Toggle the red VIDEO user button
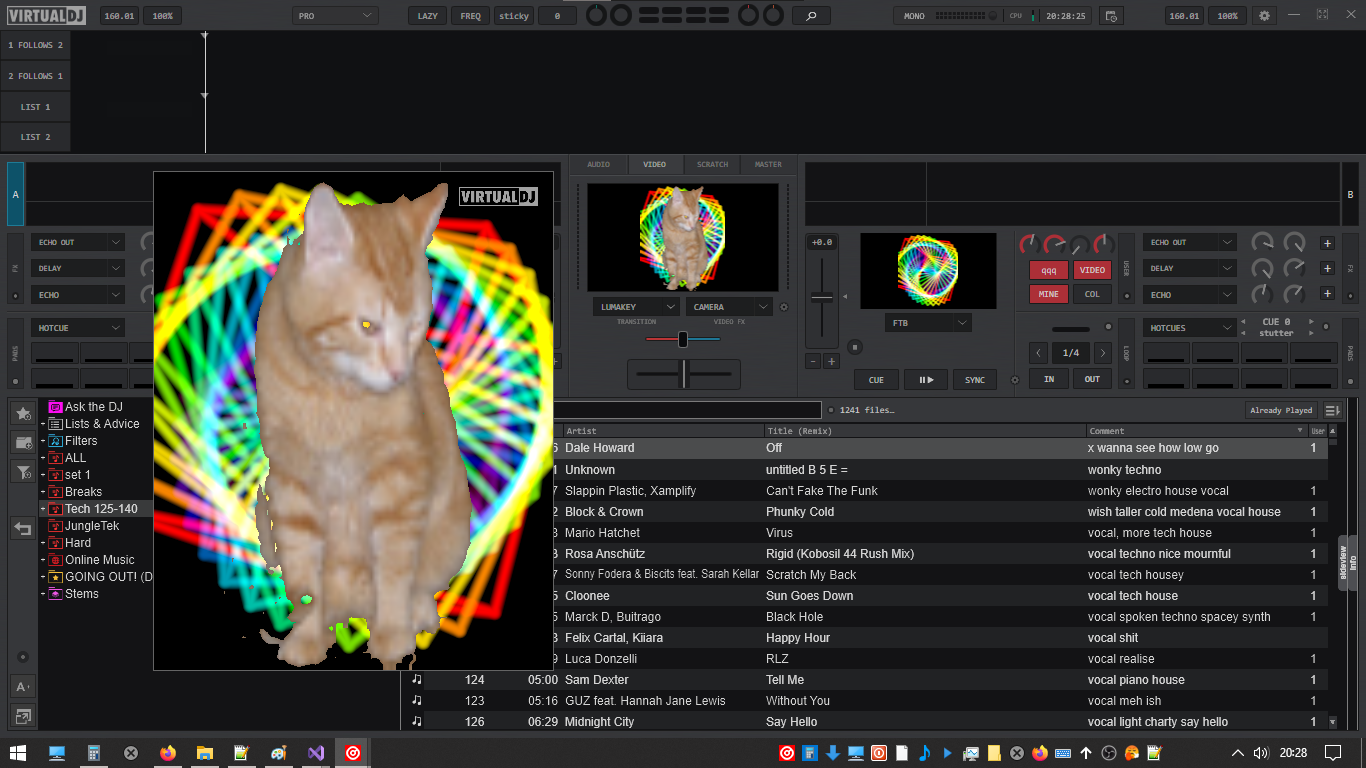The width and height of the screenshot is (1366, 768). [1092, 270]
